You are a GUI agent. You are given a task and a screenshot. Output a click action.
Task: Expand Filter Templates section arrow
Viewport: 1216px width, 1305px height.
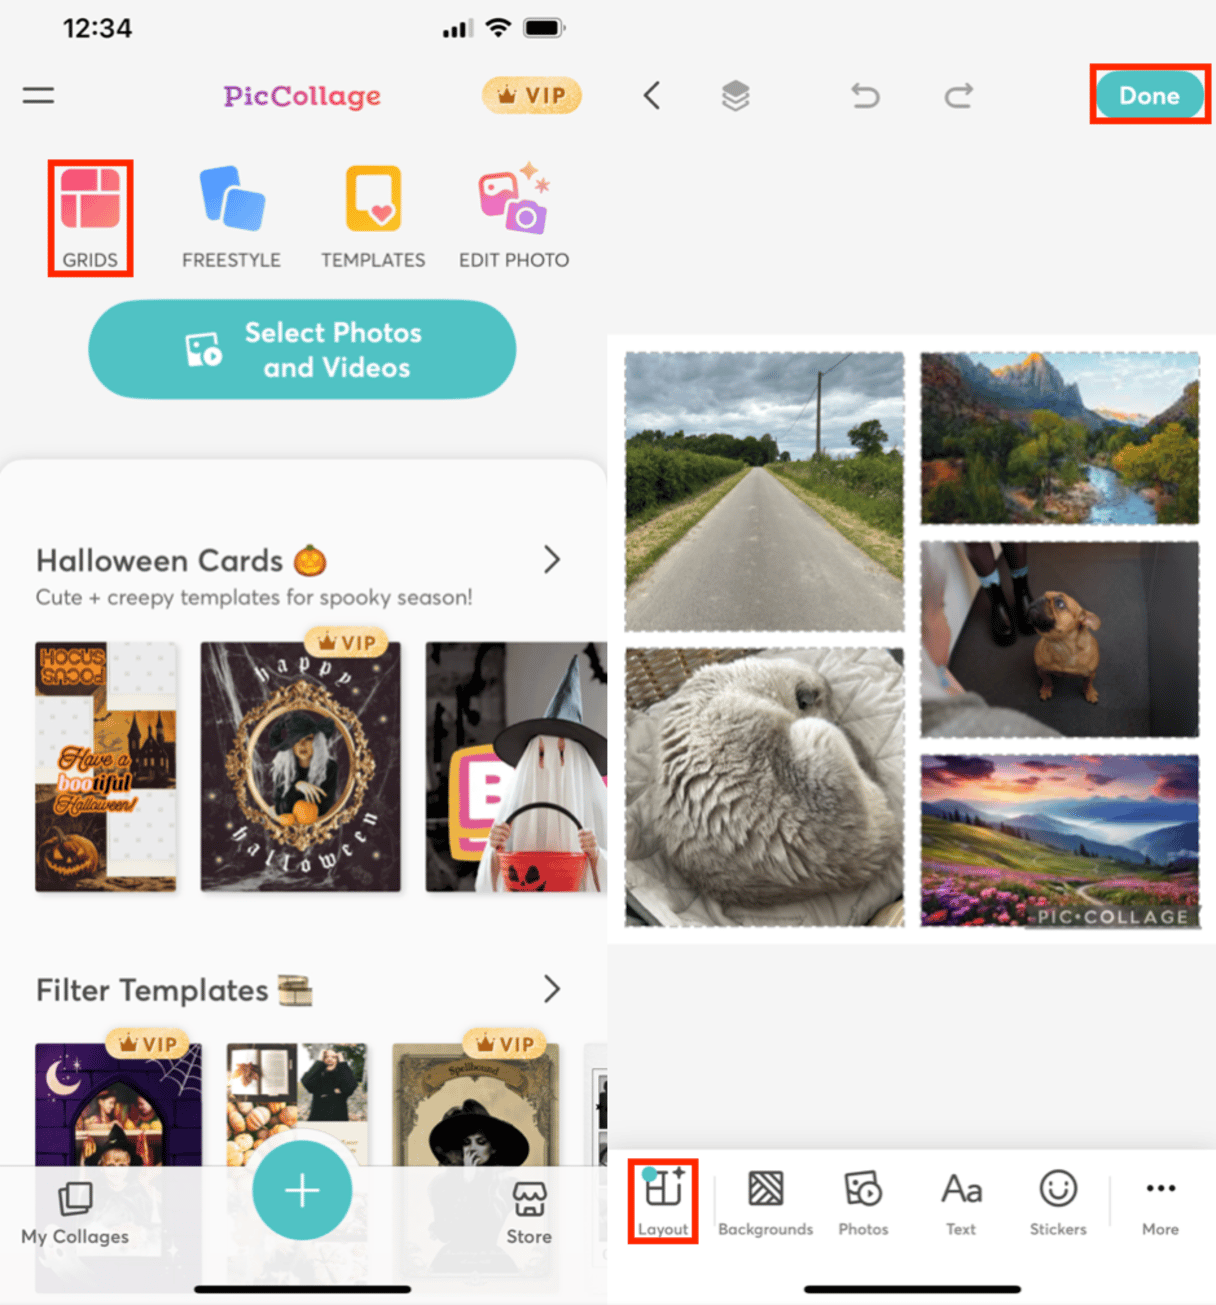coord(551,989)
